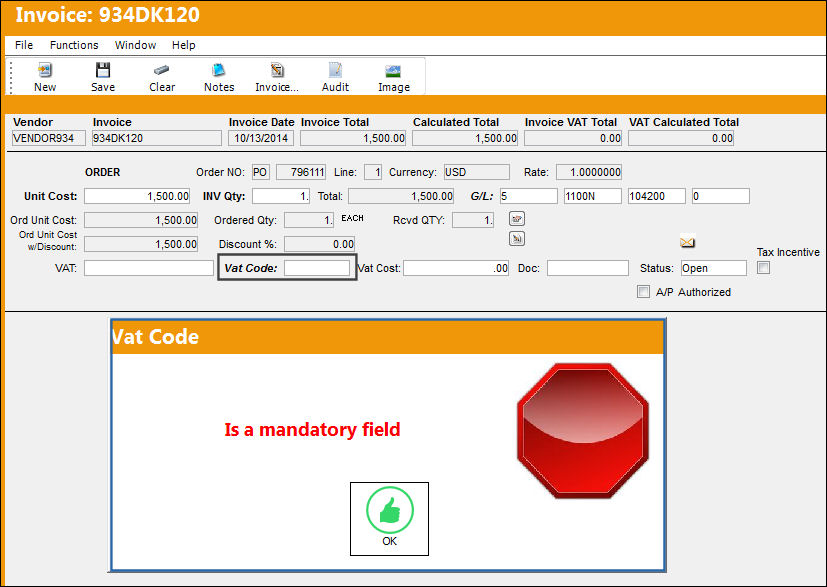Check the A/P Authorized checkbox
Viewport: 827px width, 587px height.
coord(643,292)
